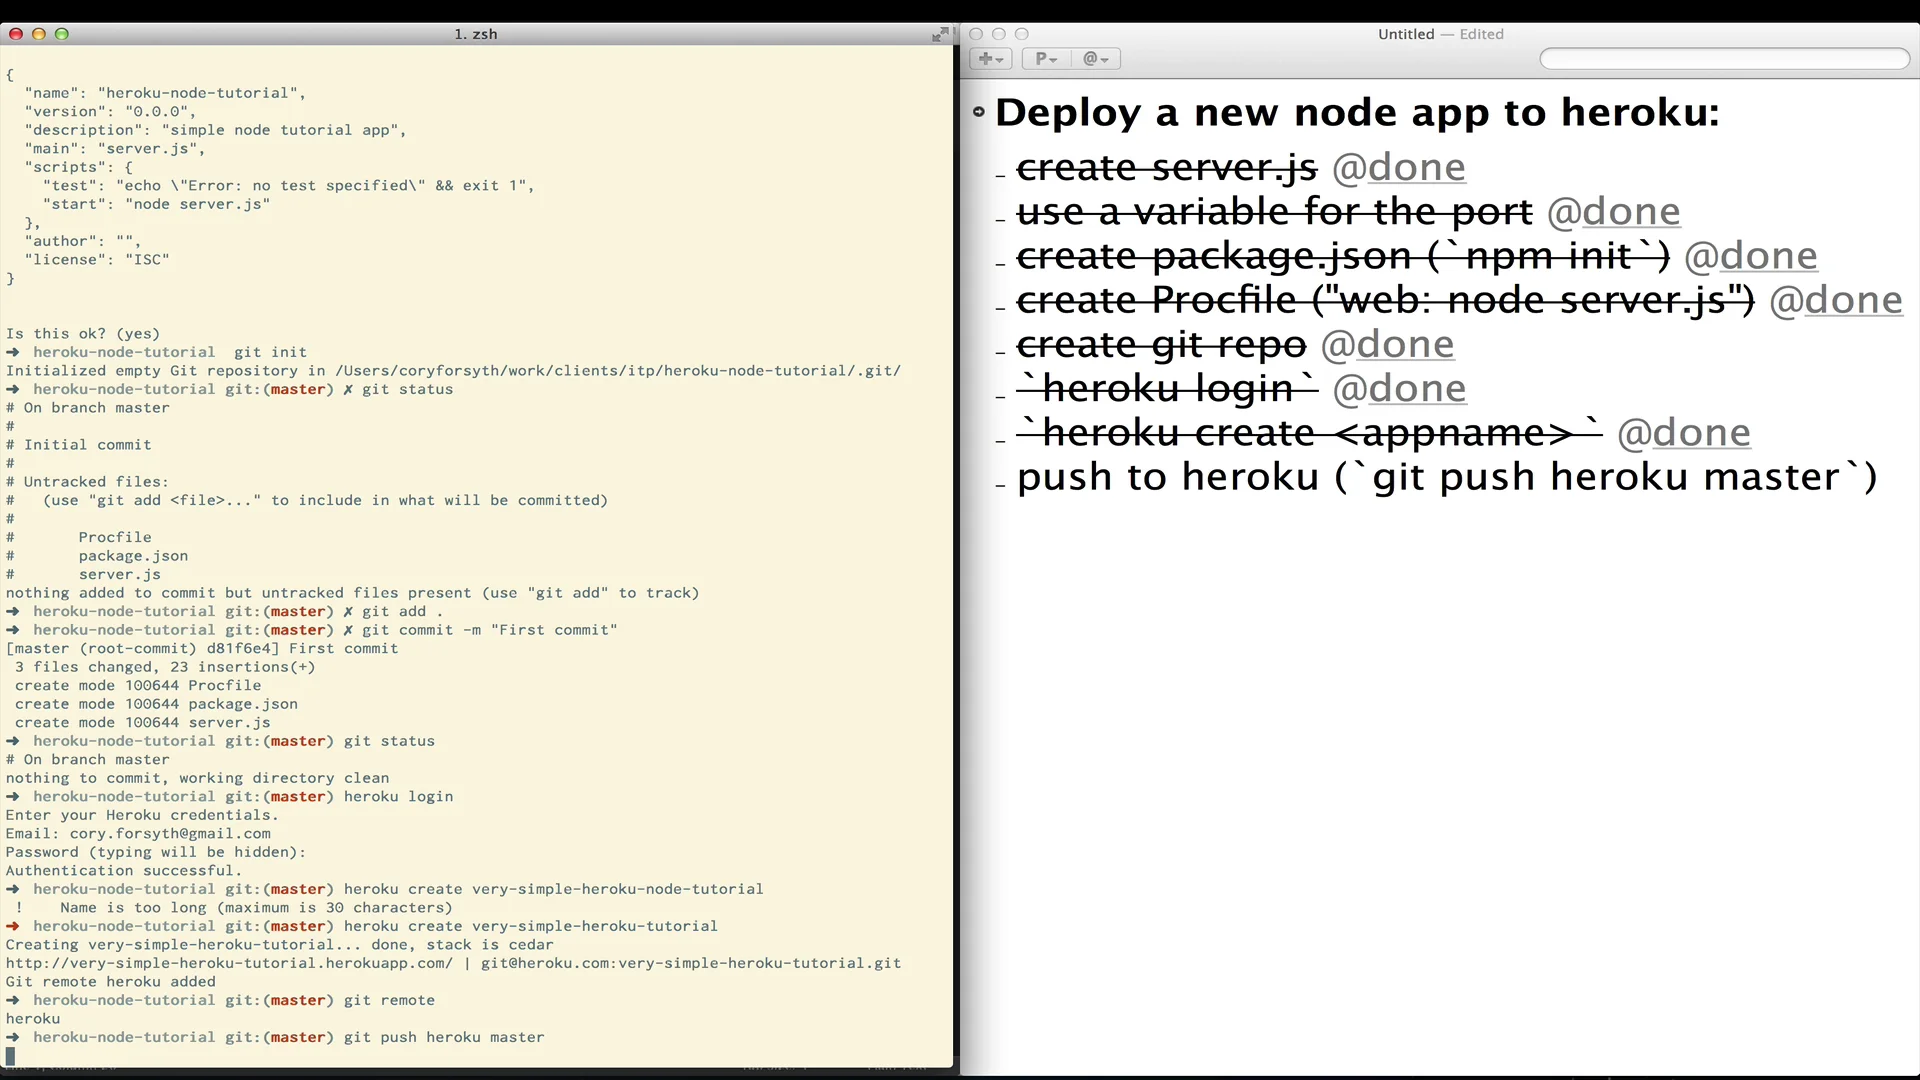
Task: Click the struck-through 'create git repo' task
Action: [1162, 344]
